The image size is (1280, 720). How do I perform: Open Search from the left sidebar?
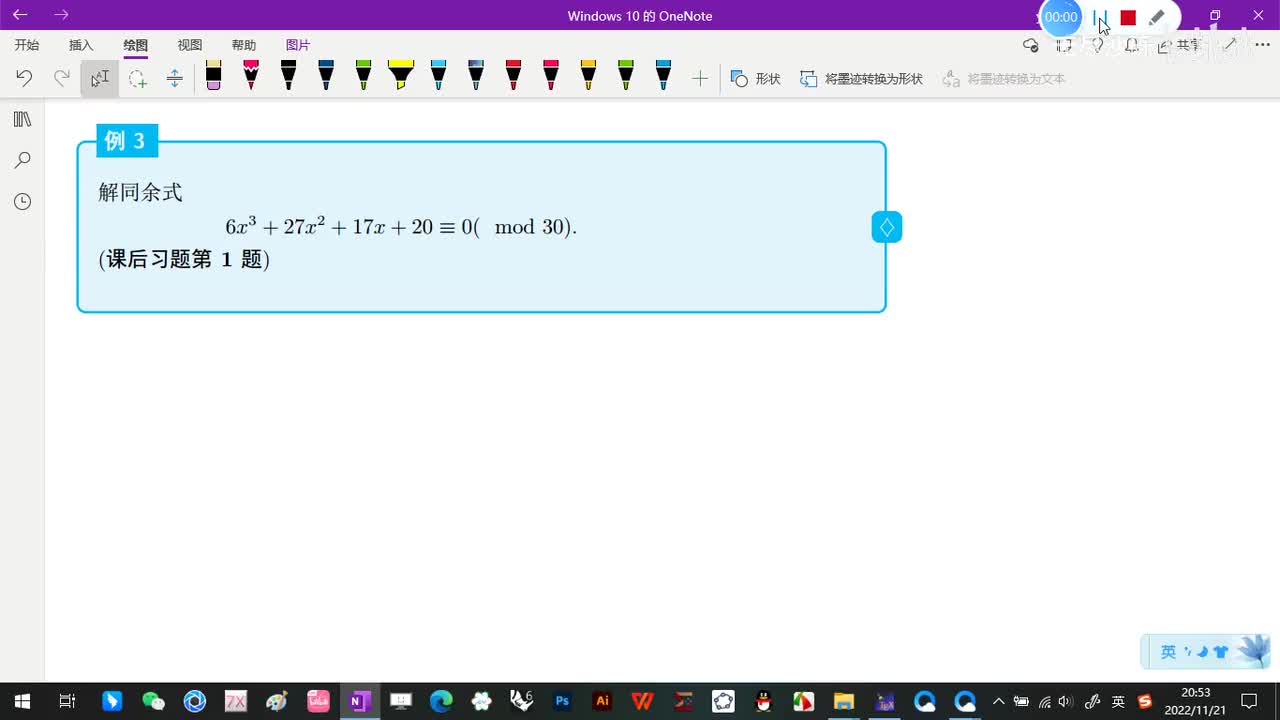click(22, 160)
